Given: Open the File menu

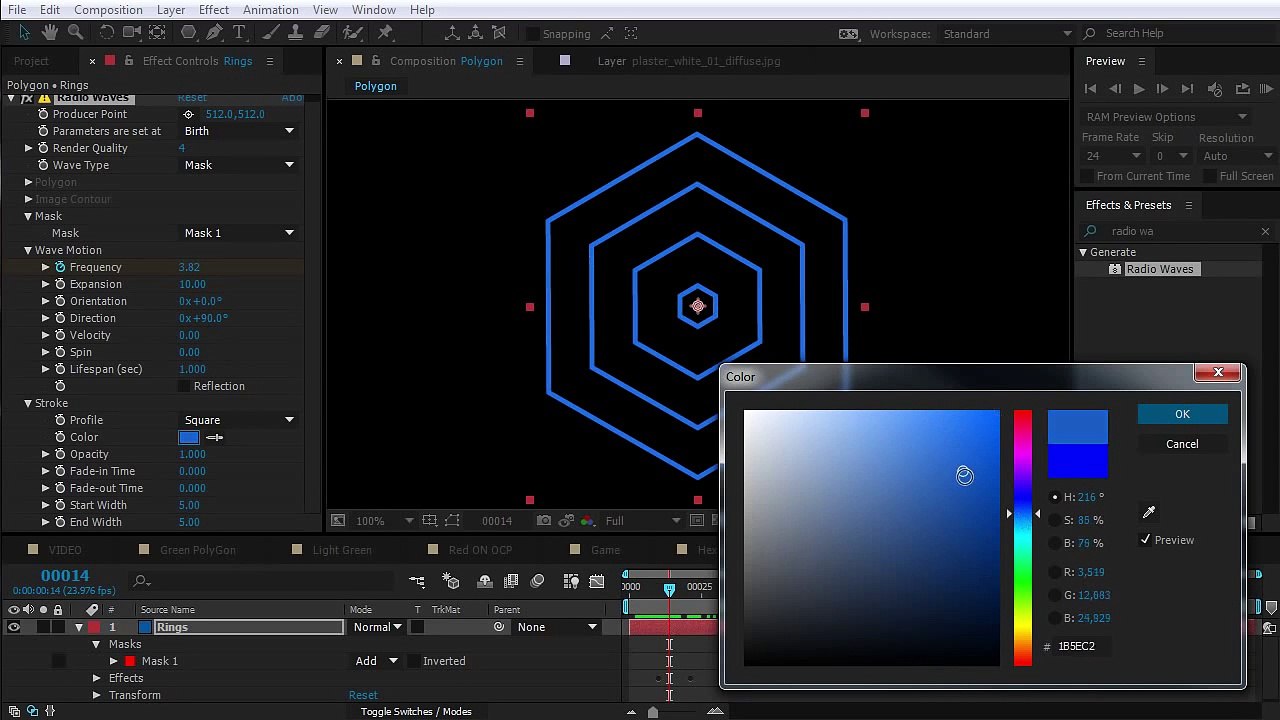Looking at the screenshot, I should 17,10.
